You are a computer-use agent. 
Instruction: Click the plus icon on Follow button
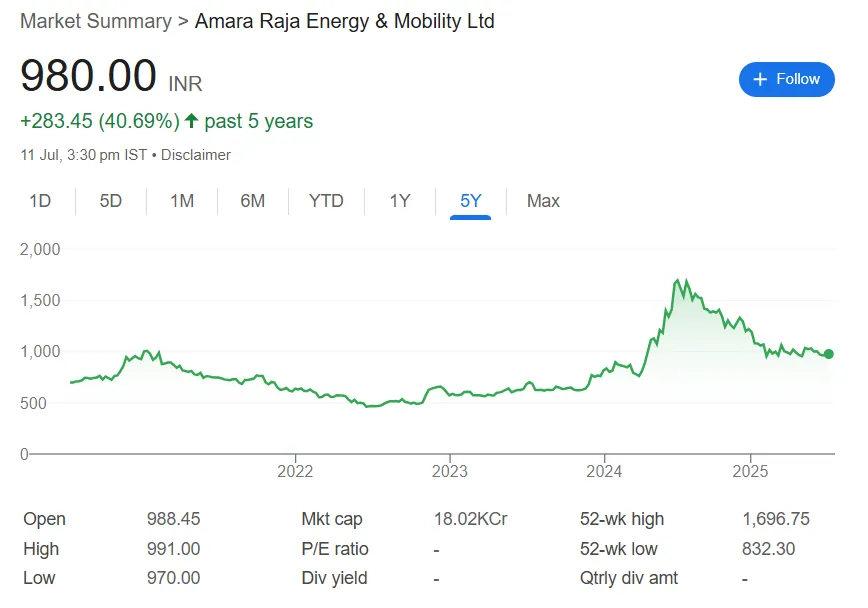[x=760, y=79]
